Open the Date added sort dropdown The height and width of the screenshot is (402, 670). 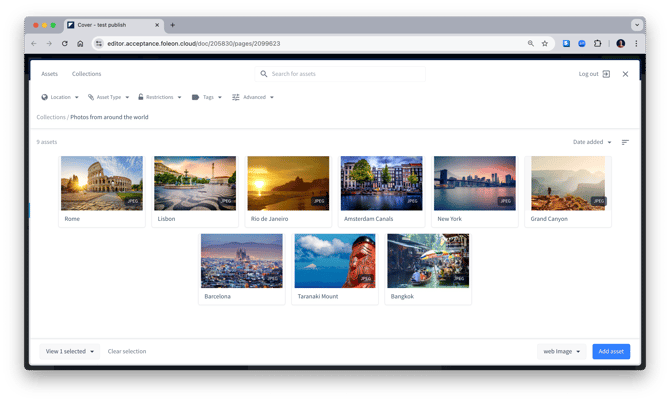(x=592, y=142)
